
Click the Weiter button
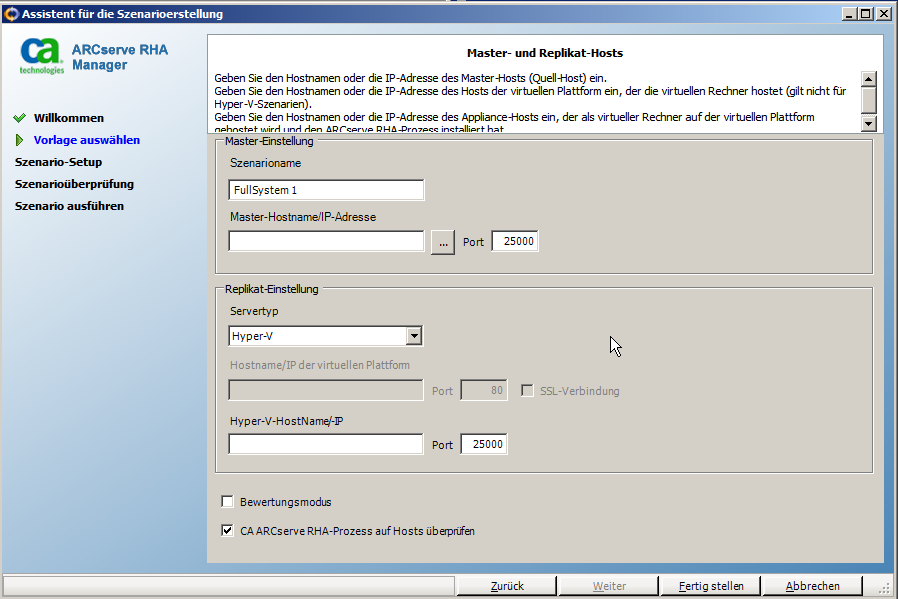[609, 586]
